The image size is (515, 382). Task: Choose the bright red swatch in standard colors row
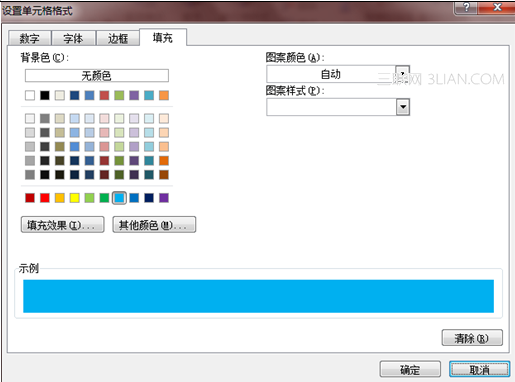click(45, 198)
